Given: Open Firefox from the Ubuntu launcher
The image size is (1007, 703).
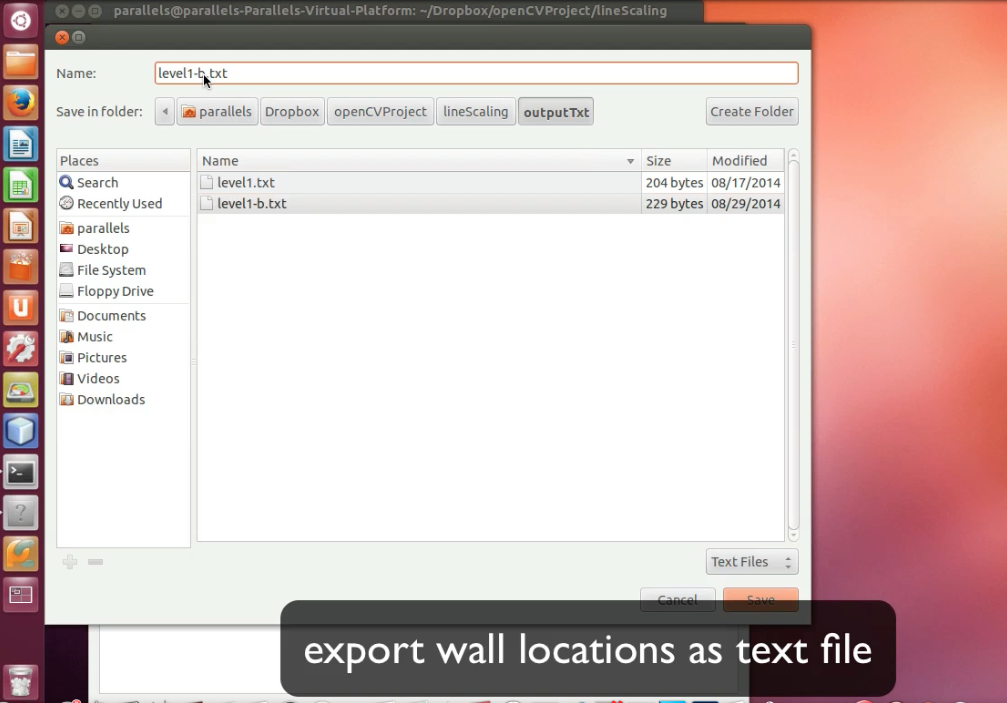Looking at the screenshot, I should [x=20, y=103].
